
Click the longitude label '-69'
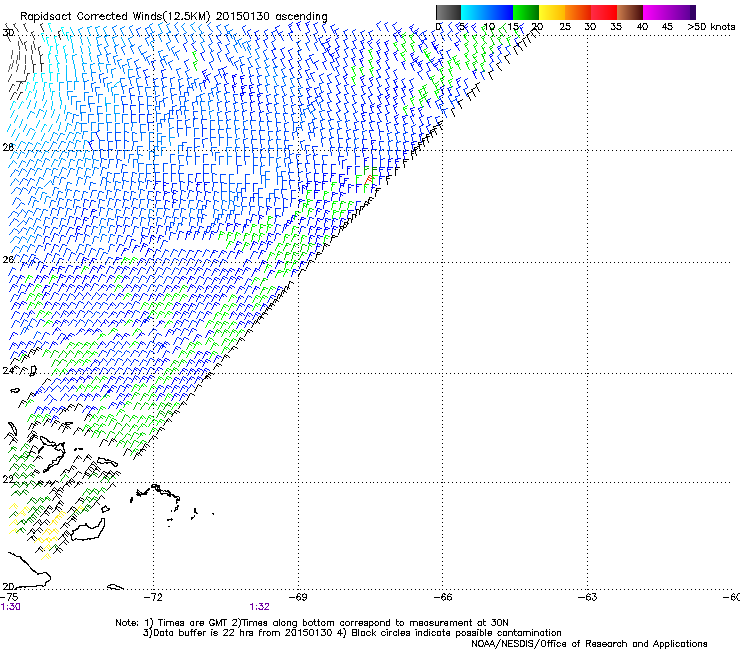click(298, 597)
